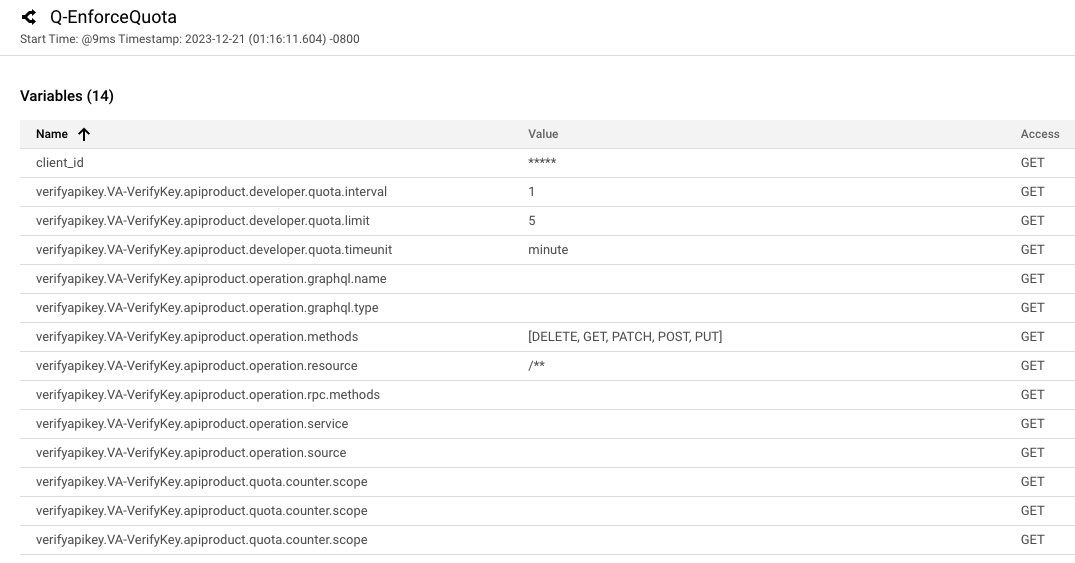Viewport: 1075px width, 563px height.
Task: Select the operation.graphql.type variable row
Action: [x=207, y=308]
